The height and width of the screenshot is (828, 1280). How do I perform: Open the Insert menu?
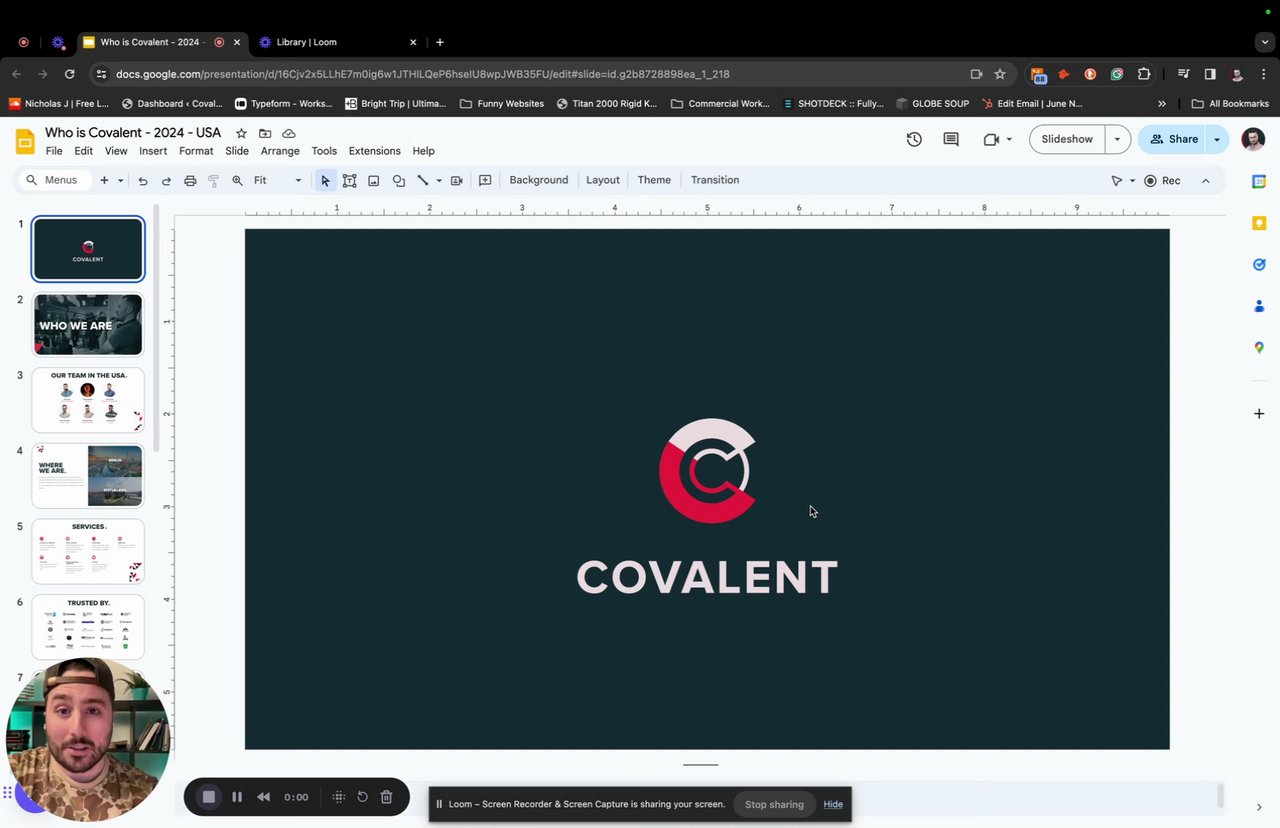tap(153, 151)
